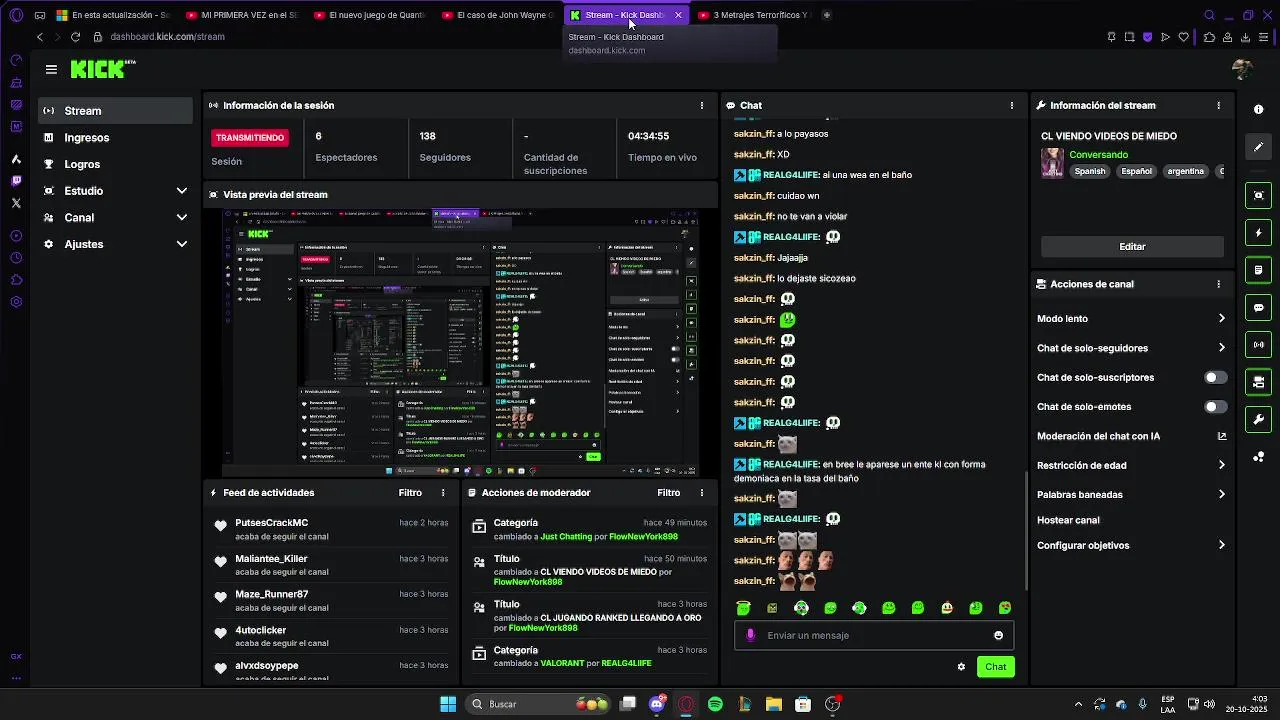Open Filtro in Acciones de moderador

(x=668, y=493)
